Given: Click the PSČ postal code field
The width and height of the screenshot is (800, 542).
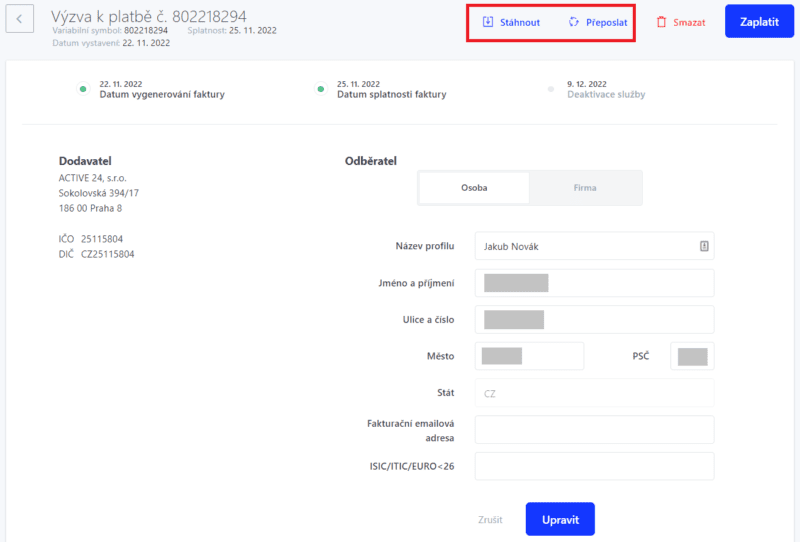Looking at the screenshot, I should [x=692, y=356].
